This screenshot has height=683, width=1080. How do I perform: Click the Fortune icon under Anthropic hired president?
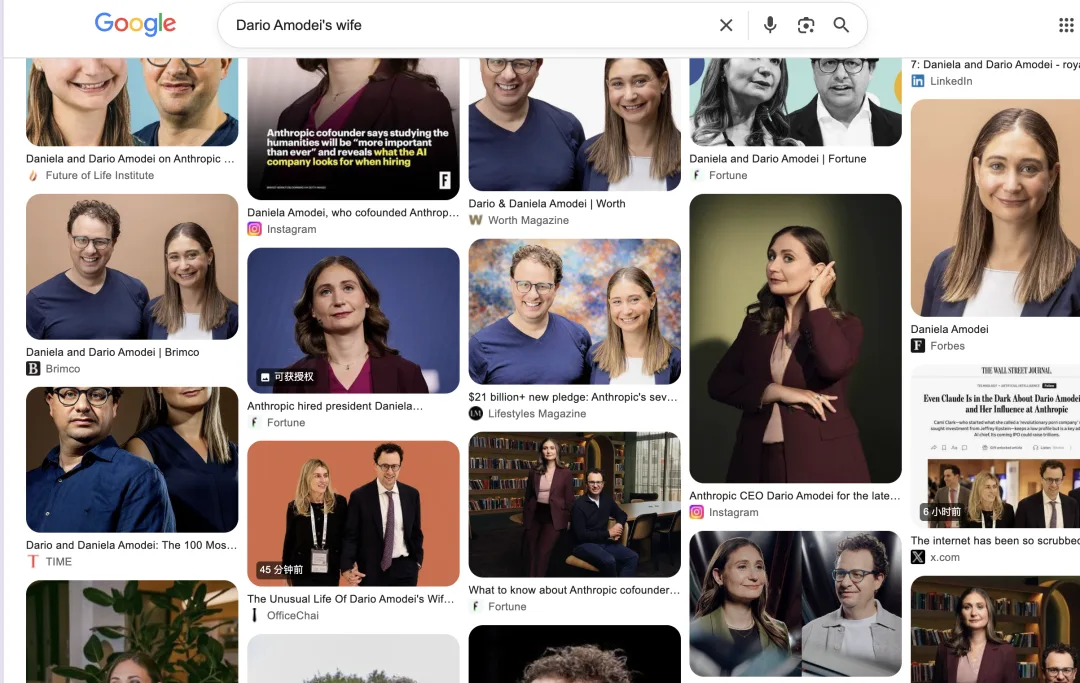pos(254,423)
